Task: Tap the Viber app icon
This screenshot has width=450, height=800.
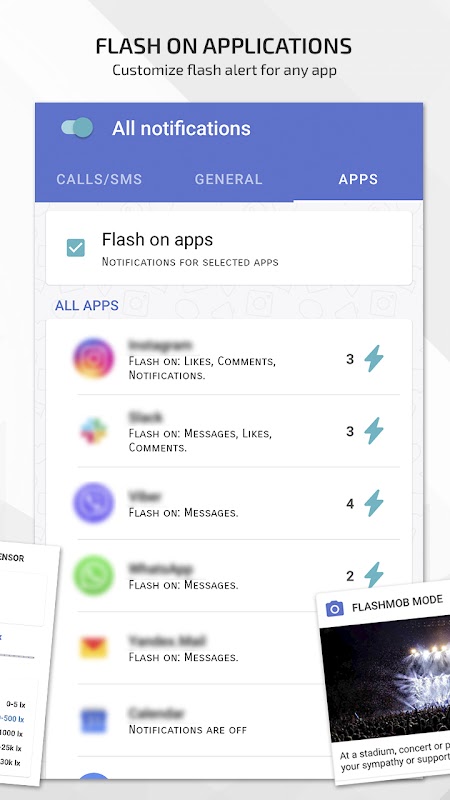Action: click(94, 503)
